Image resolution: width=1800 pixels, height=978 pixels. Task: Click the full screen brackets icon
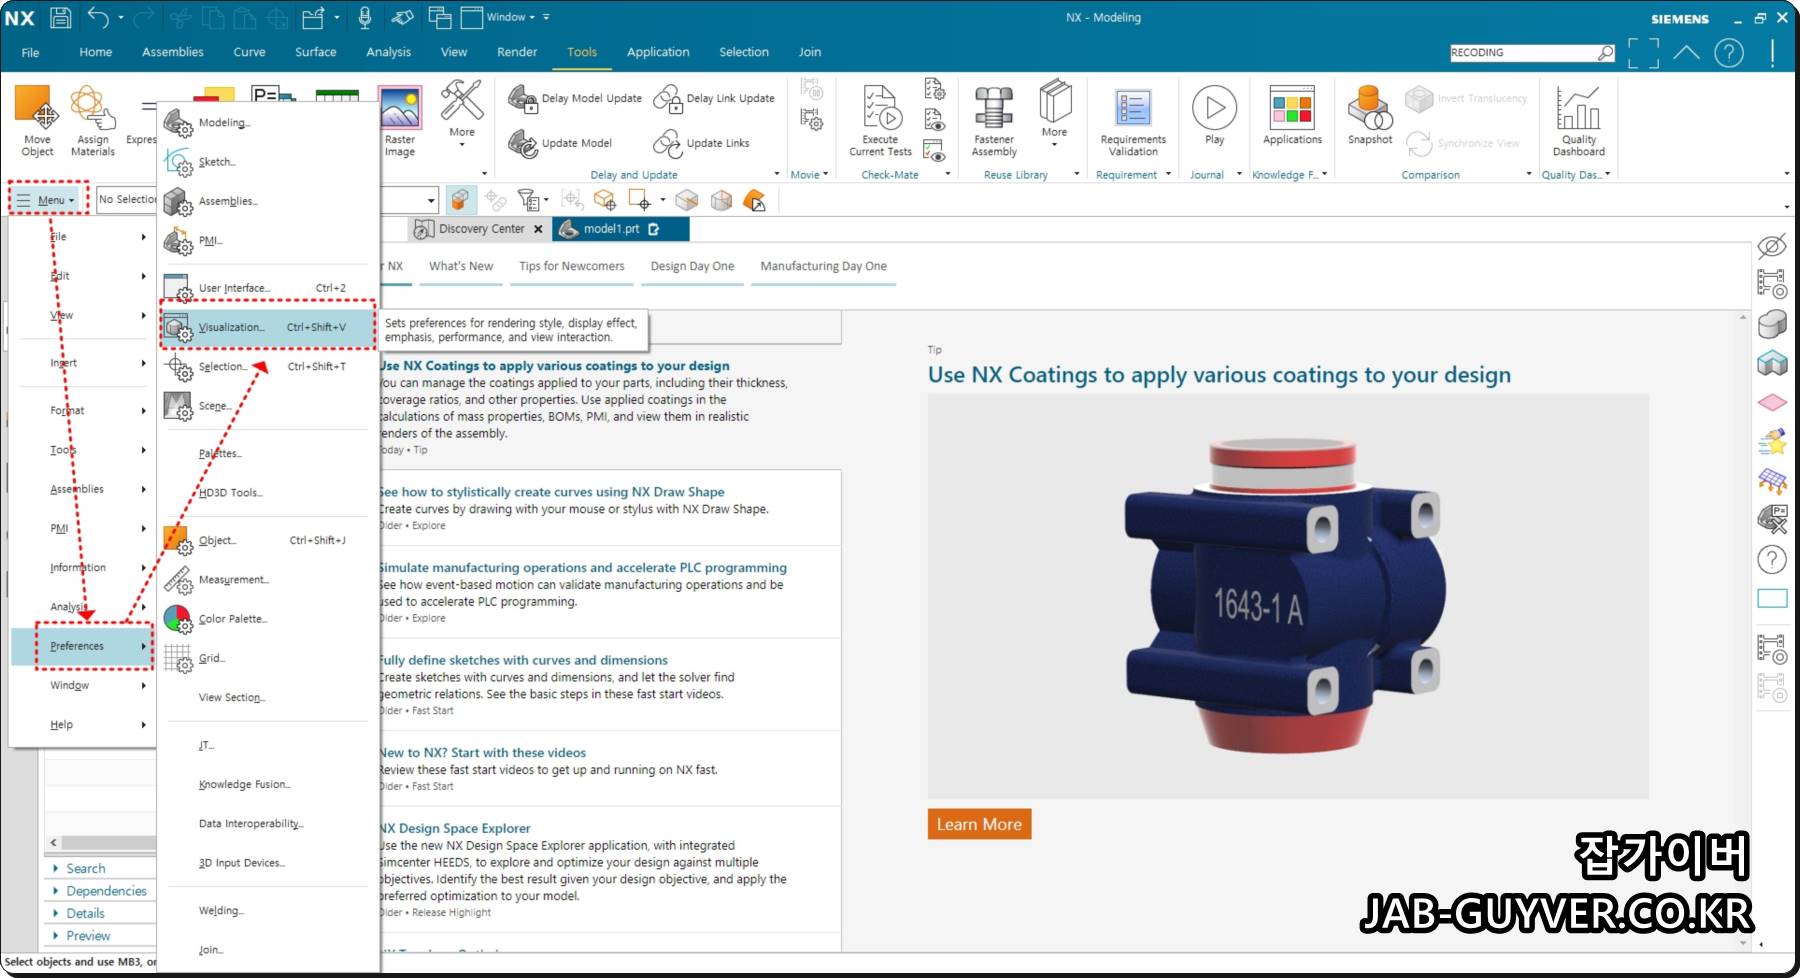tap(1643, 52)
